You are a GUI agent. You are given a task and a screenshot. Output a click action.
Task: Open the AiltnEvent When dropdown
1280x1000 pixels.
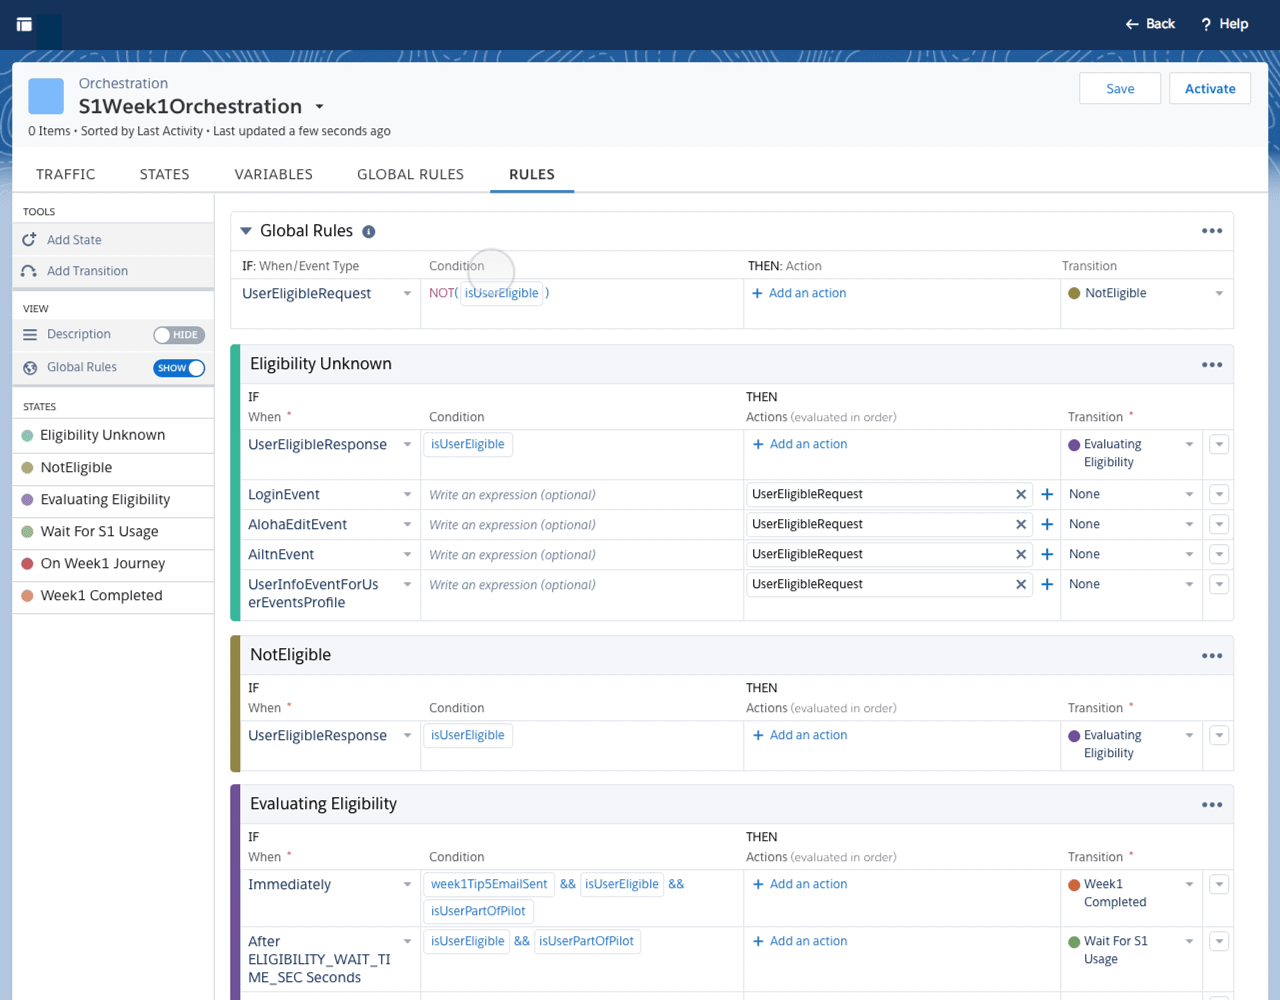(407, 555)
